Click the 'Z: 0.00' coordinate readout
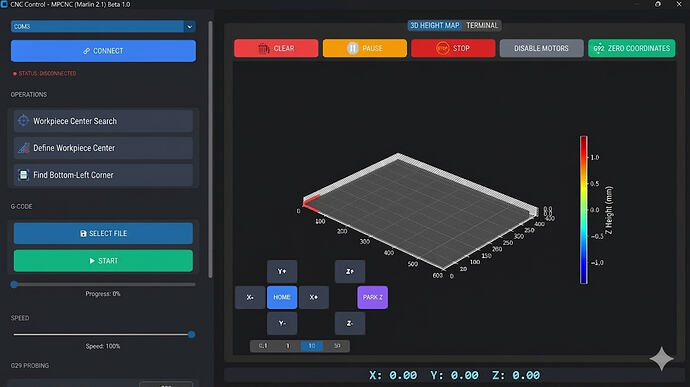Image resolution: width=690 pixels, height=387 pixels. pos(516,376)
